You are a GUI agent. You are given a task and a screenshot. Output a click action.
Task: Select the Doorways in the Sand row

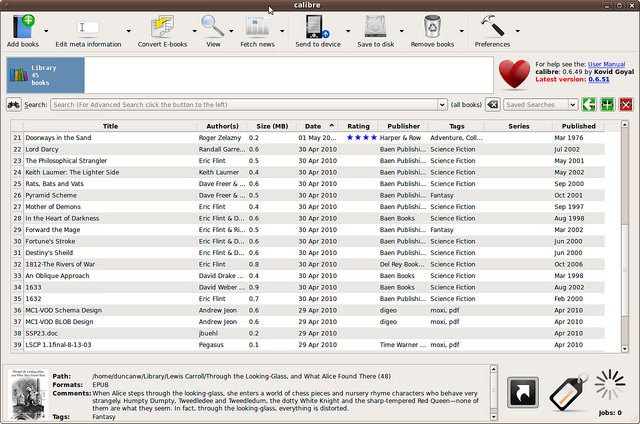coord(308,138)
